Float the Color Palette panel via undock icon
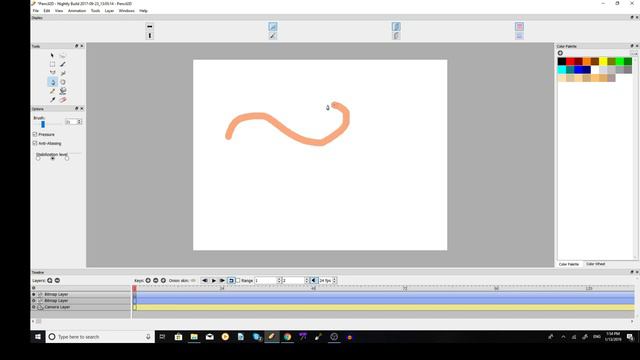 [632, 46]
